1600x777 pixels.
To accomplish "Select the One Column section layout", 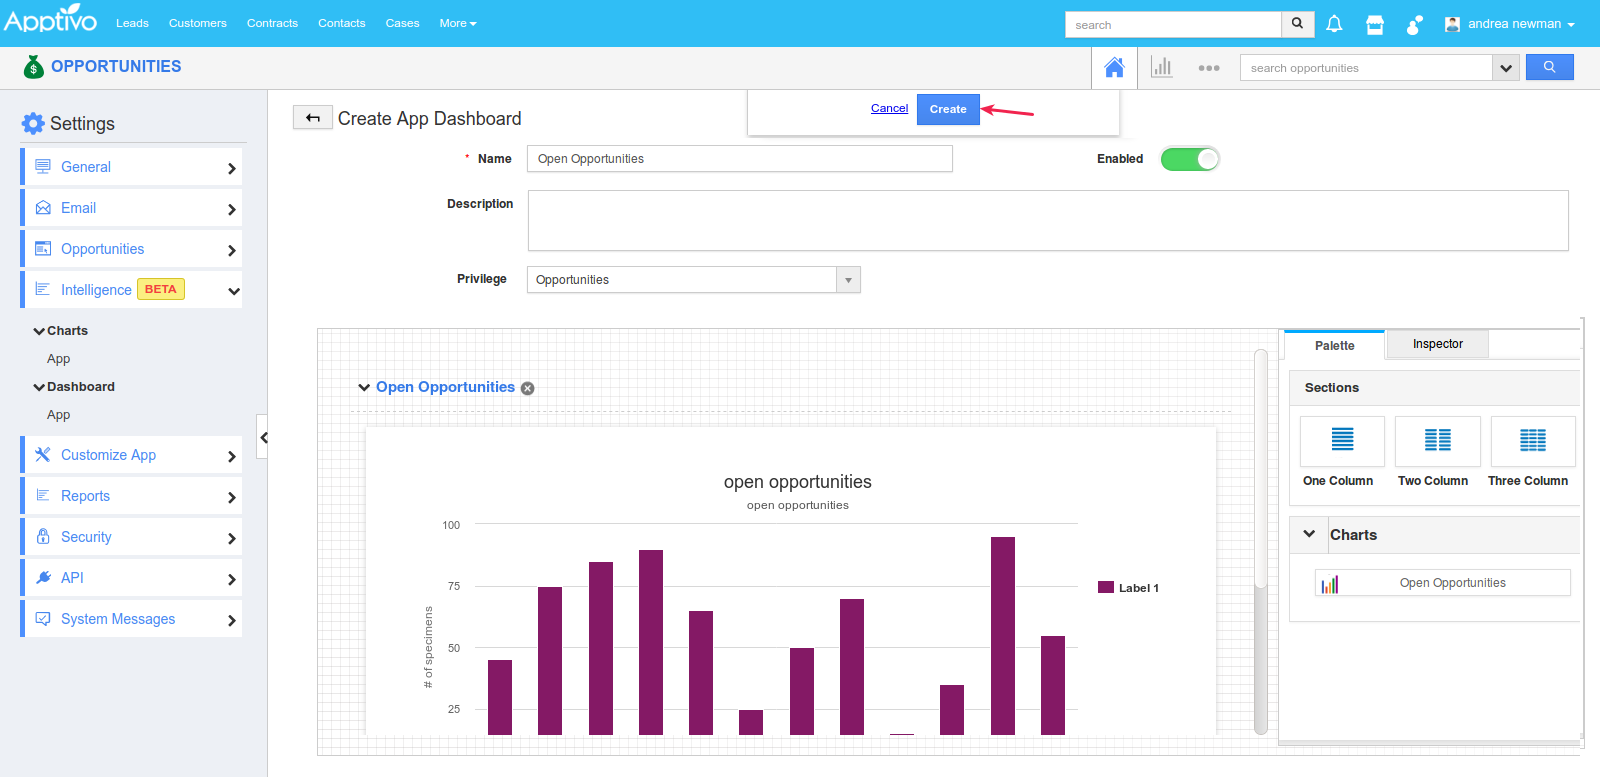I will (x=1342, y=441).
